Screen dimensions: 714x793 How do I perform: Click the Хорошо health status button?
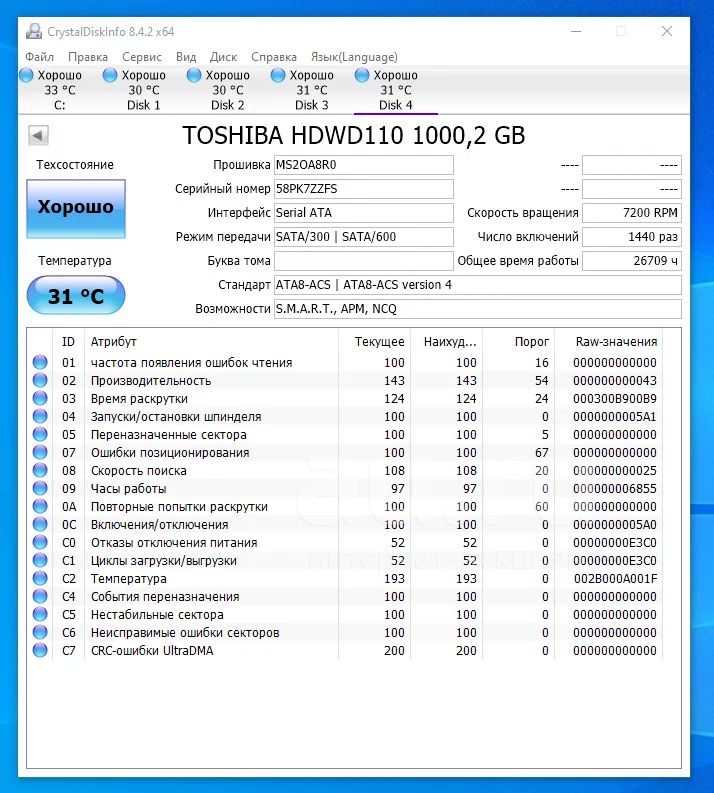click(76, 209)
